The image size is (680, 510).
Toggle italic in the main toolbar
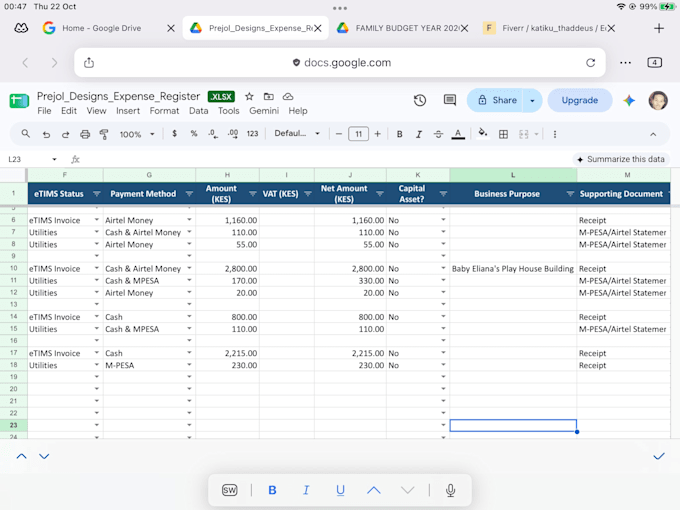click(419, 134)
